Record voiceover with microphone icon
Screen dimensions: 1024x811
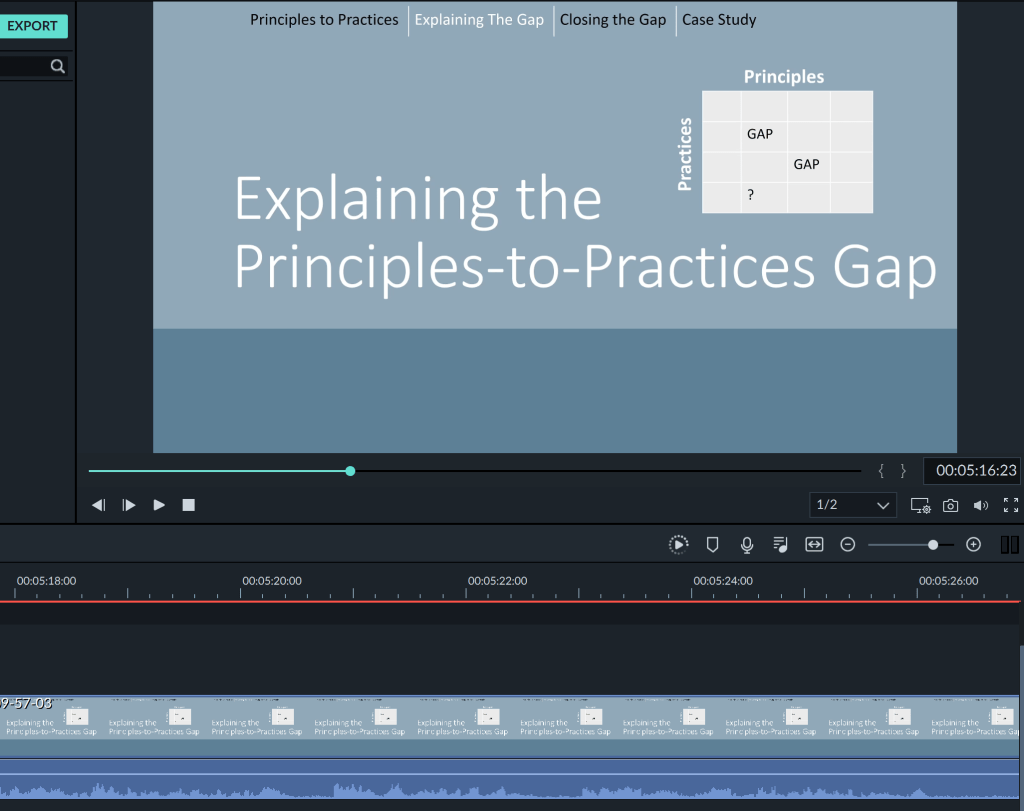point(746,544)
